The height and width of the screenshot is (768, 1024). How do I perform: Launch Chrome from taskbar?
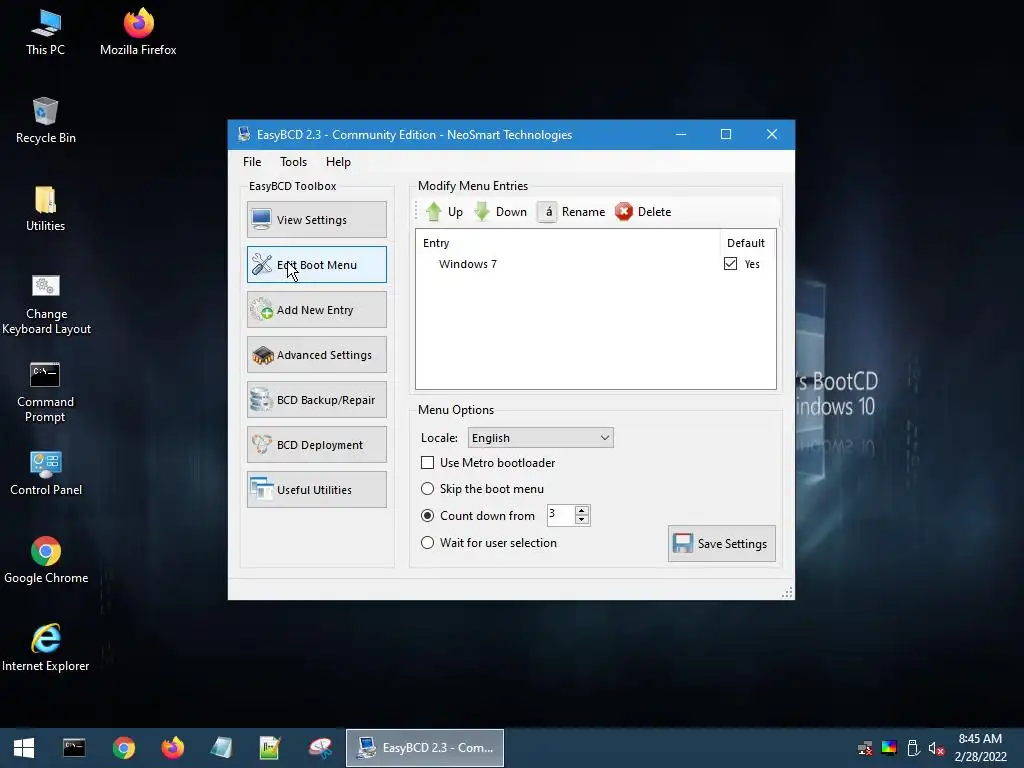[x=123, y=748]
